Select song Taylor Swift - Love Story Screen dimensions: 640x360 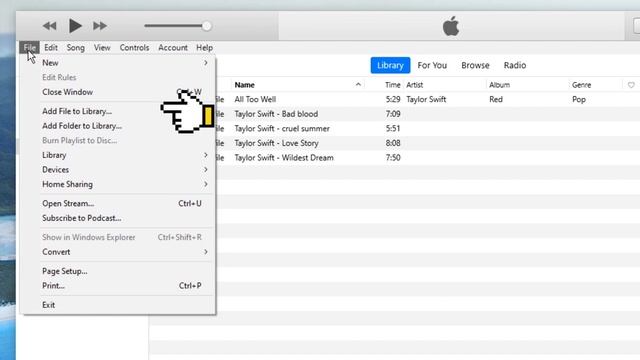[x=276, y=143]
